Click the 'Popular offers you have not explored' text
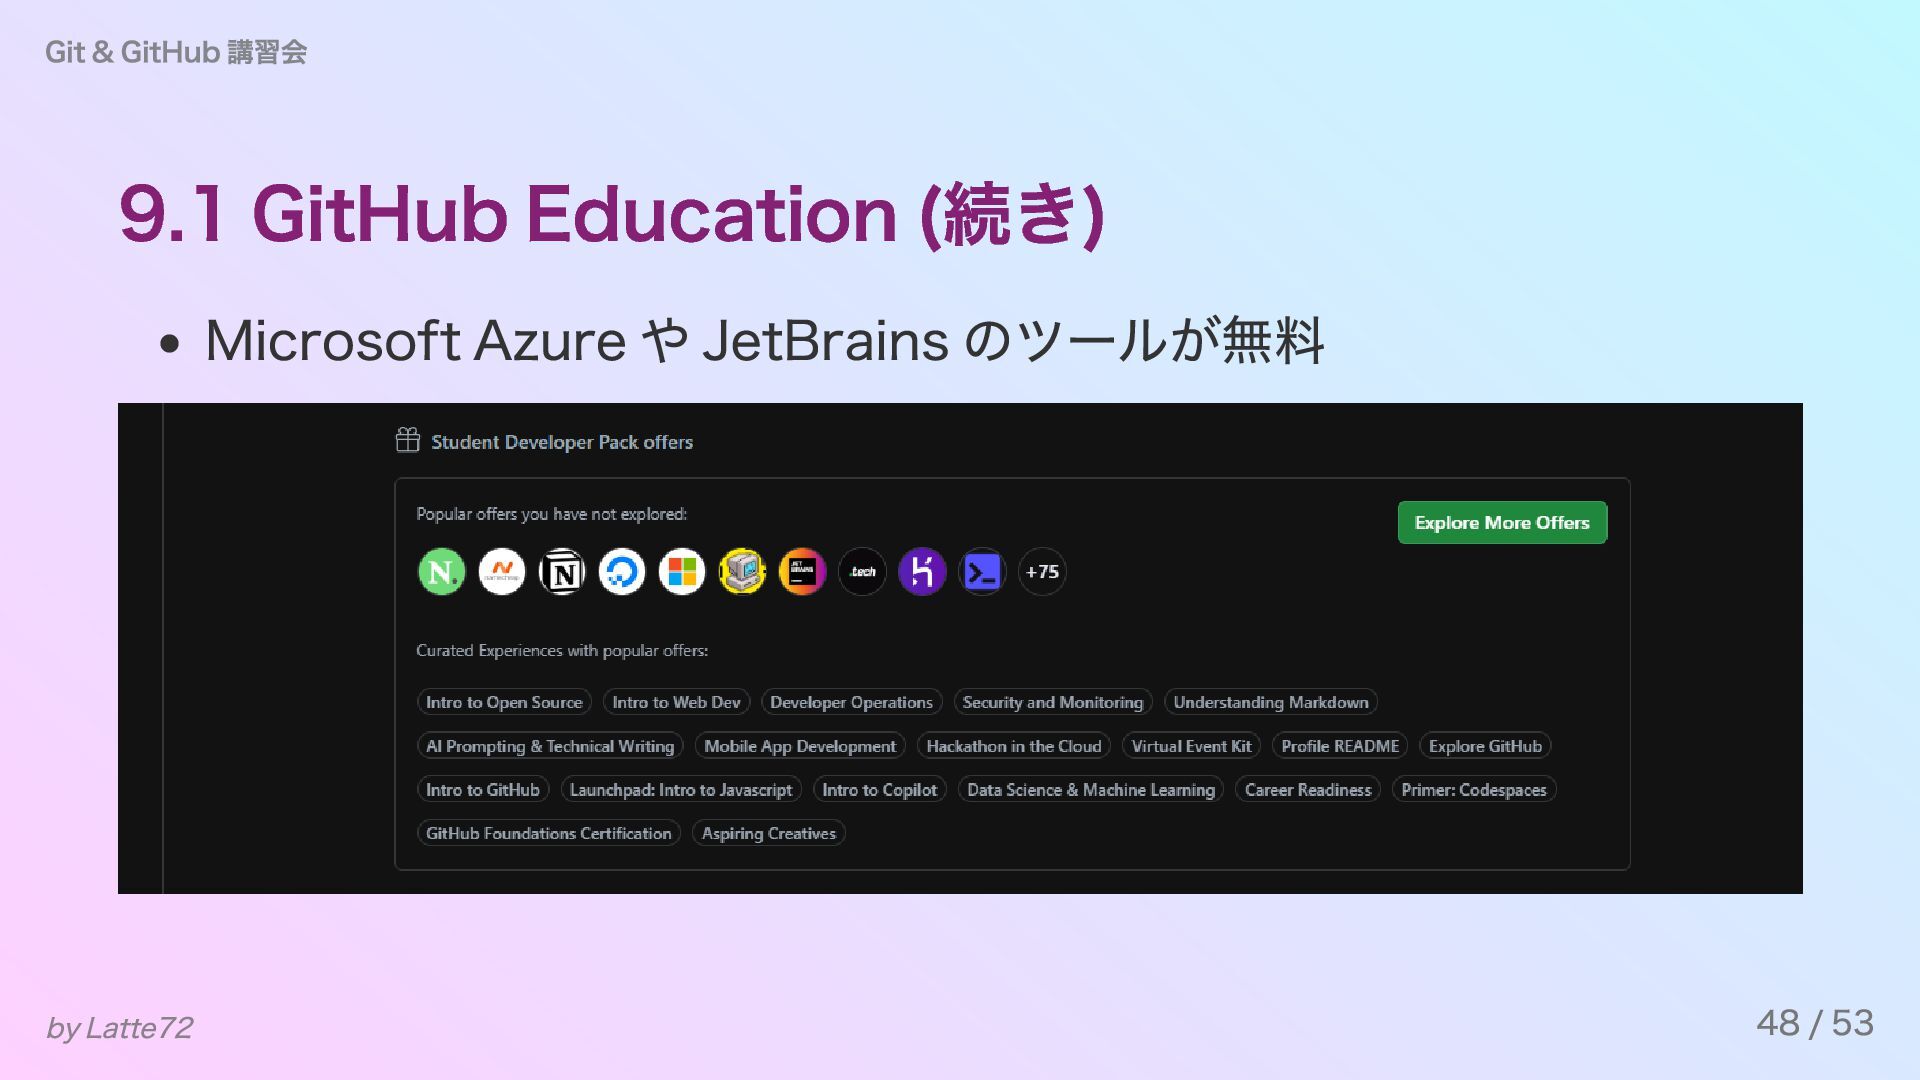The width and height of the screenshot is (1920, 1080). pyautogui.click(x=552, y=514)
